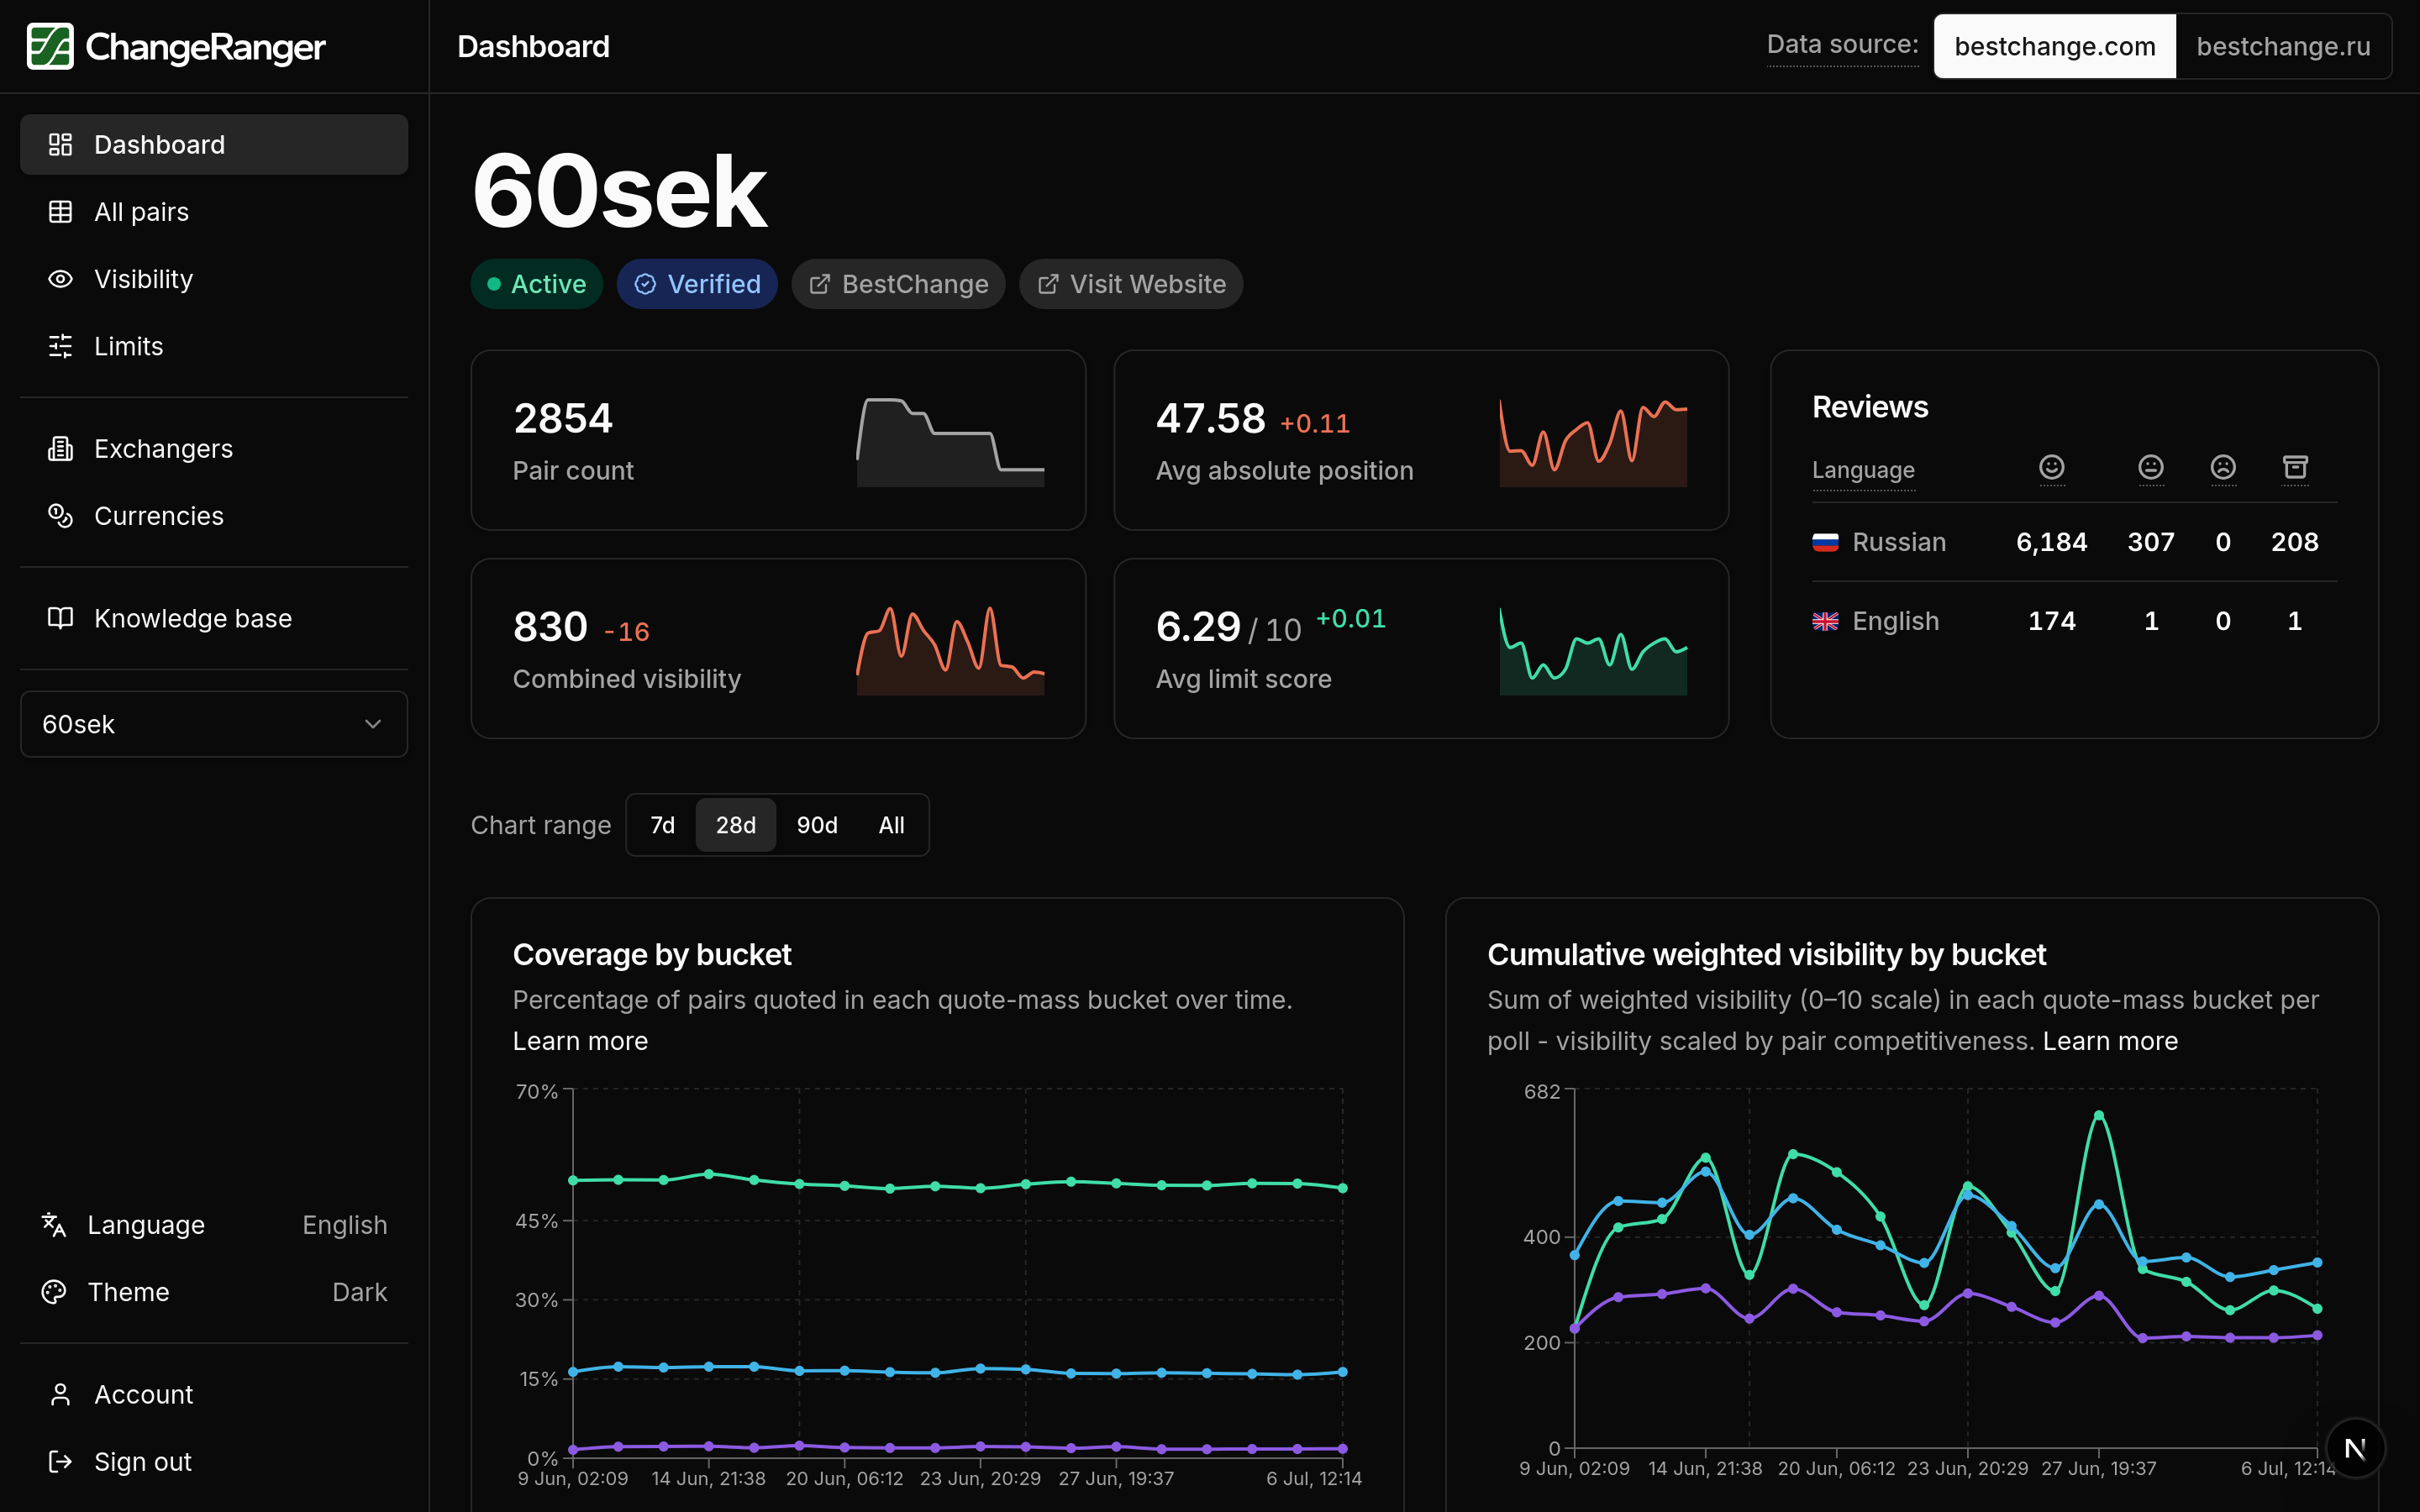Click the Pair count sparkline chart
The image size is (2420, 1512).
coord(951,441)
